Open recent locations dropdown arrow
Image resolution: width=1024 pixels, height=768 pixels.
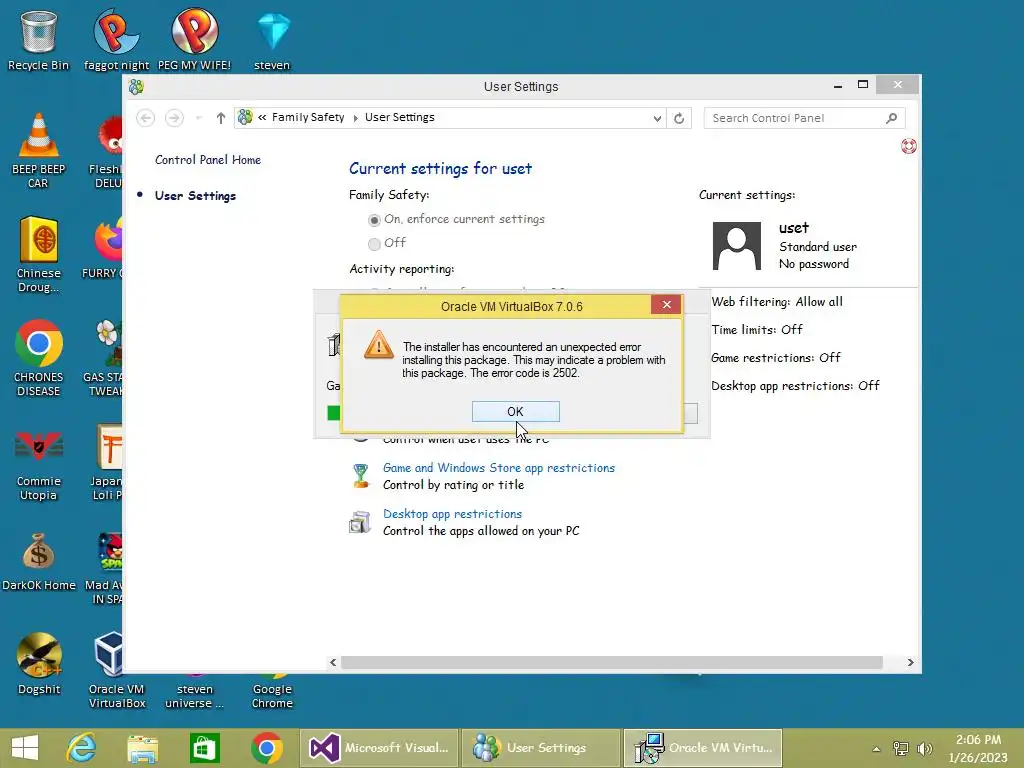(x=199, y=118)
